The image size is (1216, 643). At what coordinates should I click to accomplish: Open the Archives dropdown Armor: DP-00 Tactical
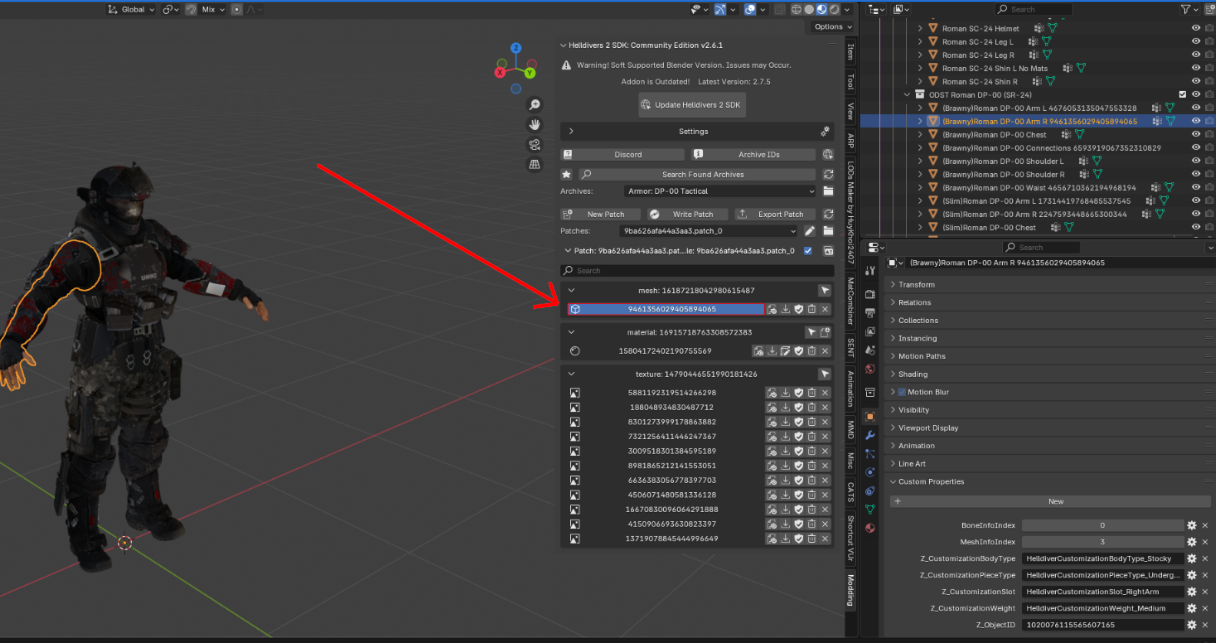pos(720,191)
